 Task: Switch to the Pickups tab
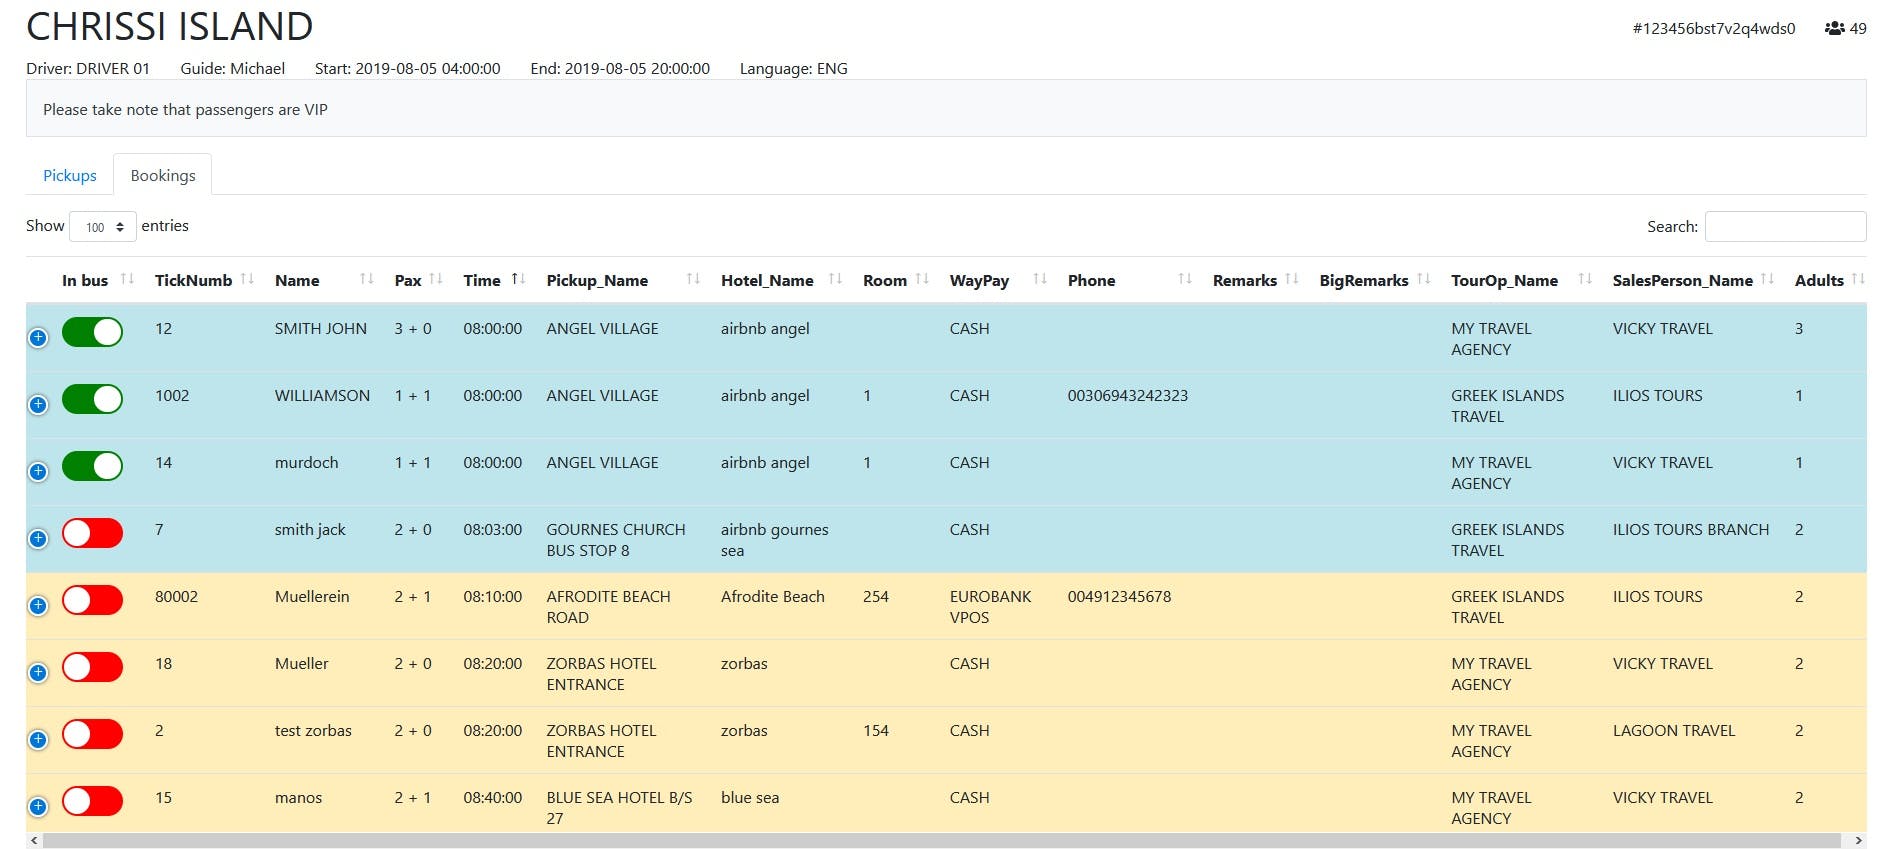click(70, 176)
